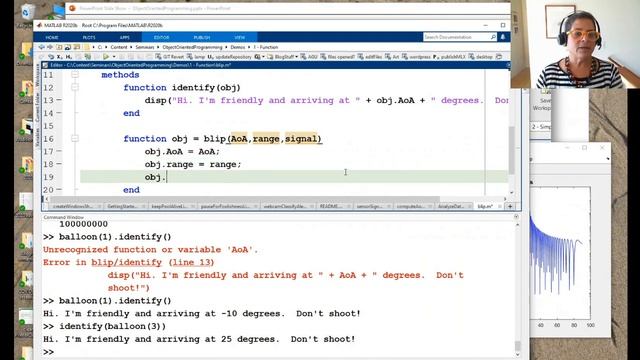The height and width of the screenshot is (360, 640).
Task: Switch to the AnalyzeDat... file tab
Action: 453,207
